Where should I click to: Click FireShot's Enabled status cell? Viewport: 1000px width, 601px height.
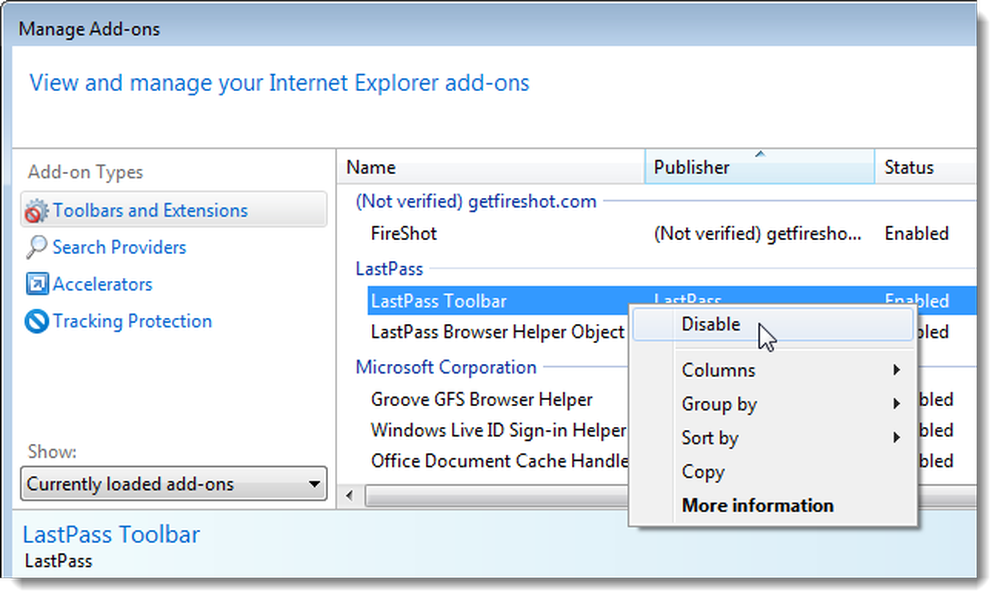pyautogui.click(x=916, y=234)
